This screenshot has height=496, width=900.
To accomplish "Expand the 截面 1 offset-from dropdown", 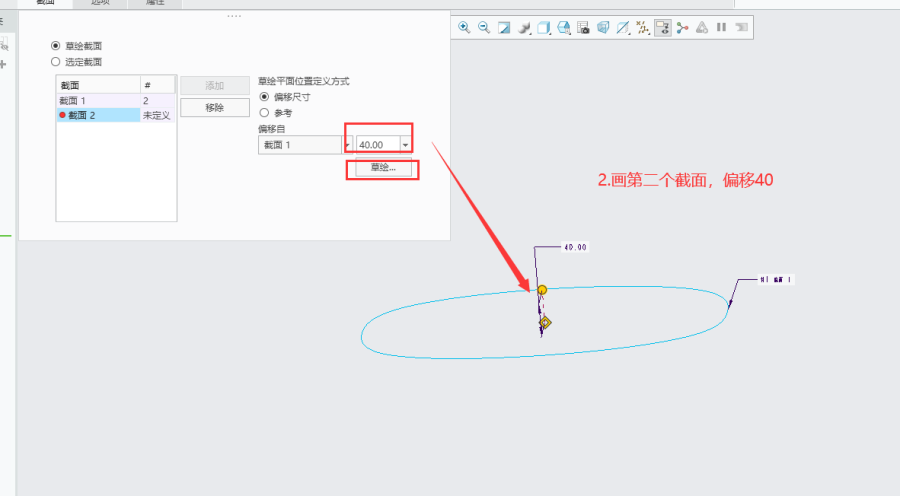I will tap(348, 145).
